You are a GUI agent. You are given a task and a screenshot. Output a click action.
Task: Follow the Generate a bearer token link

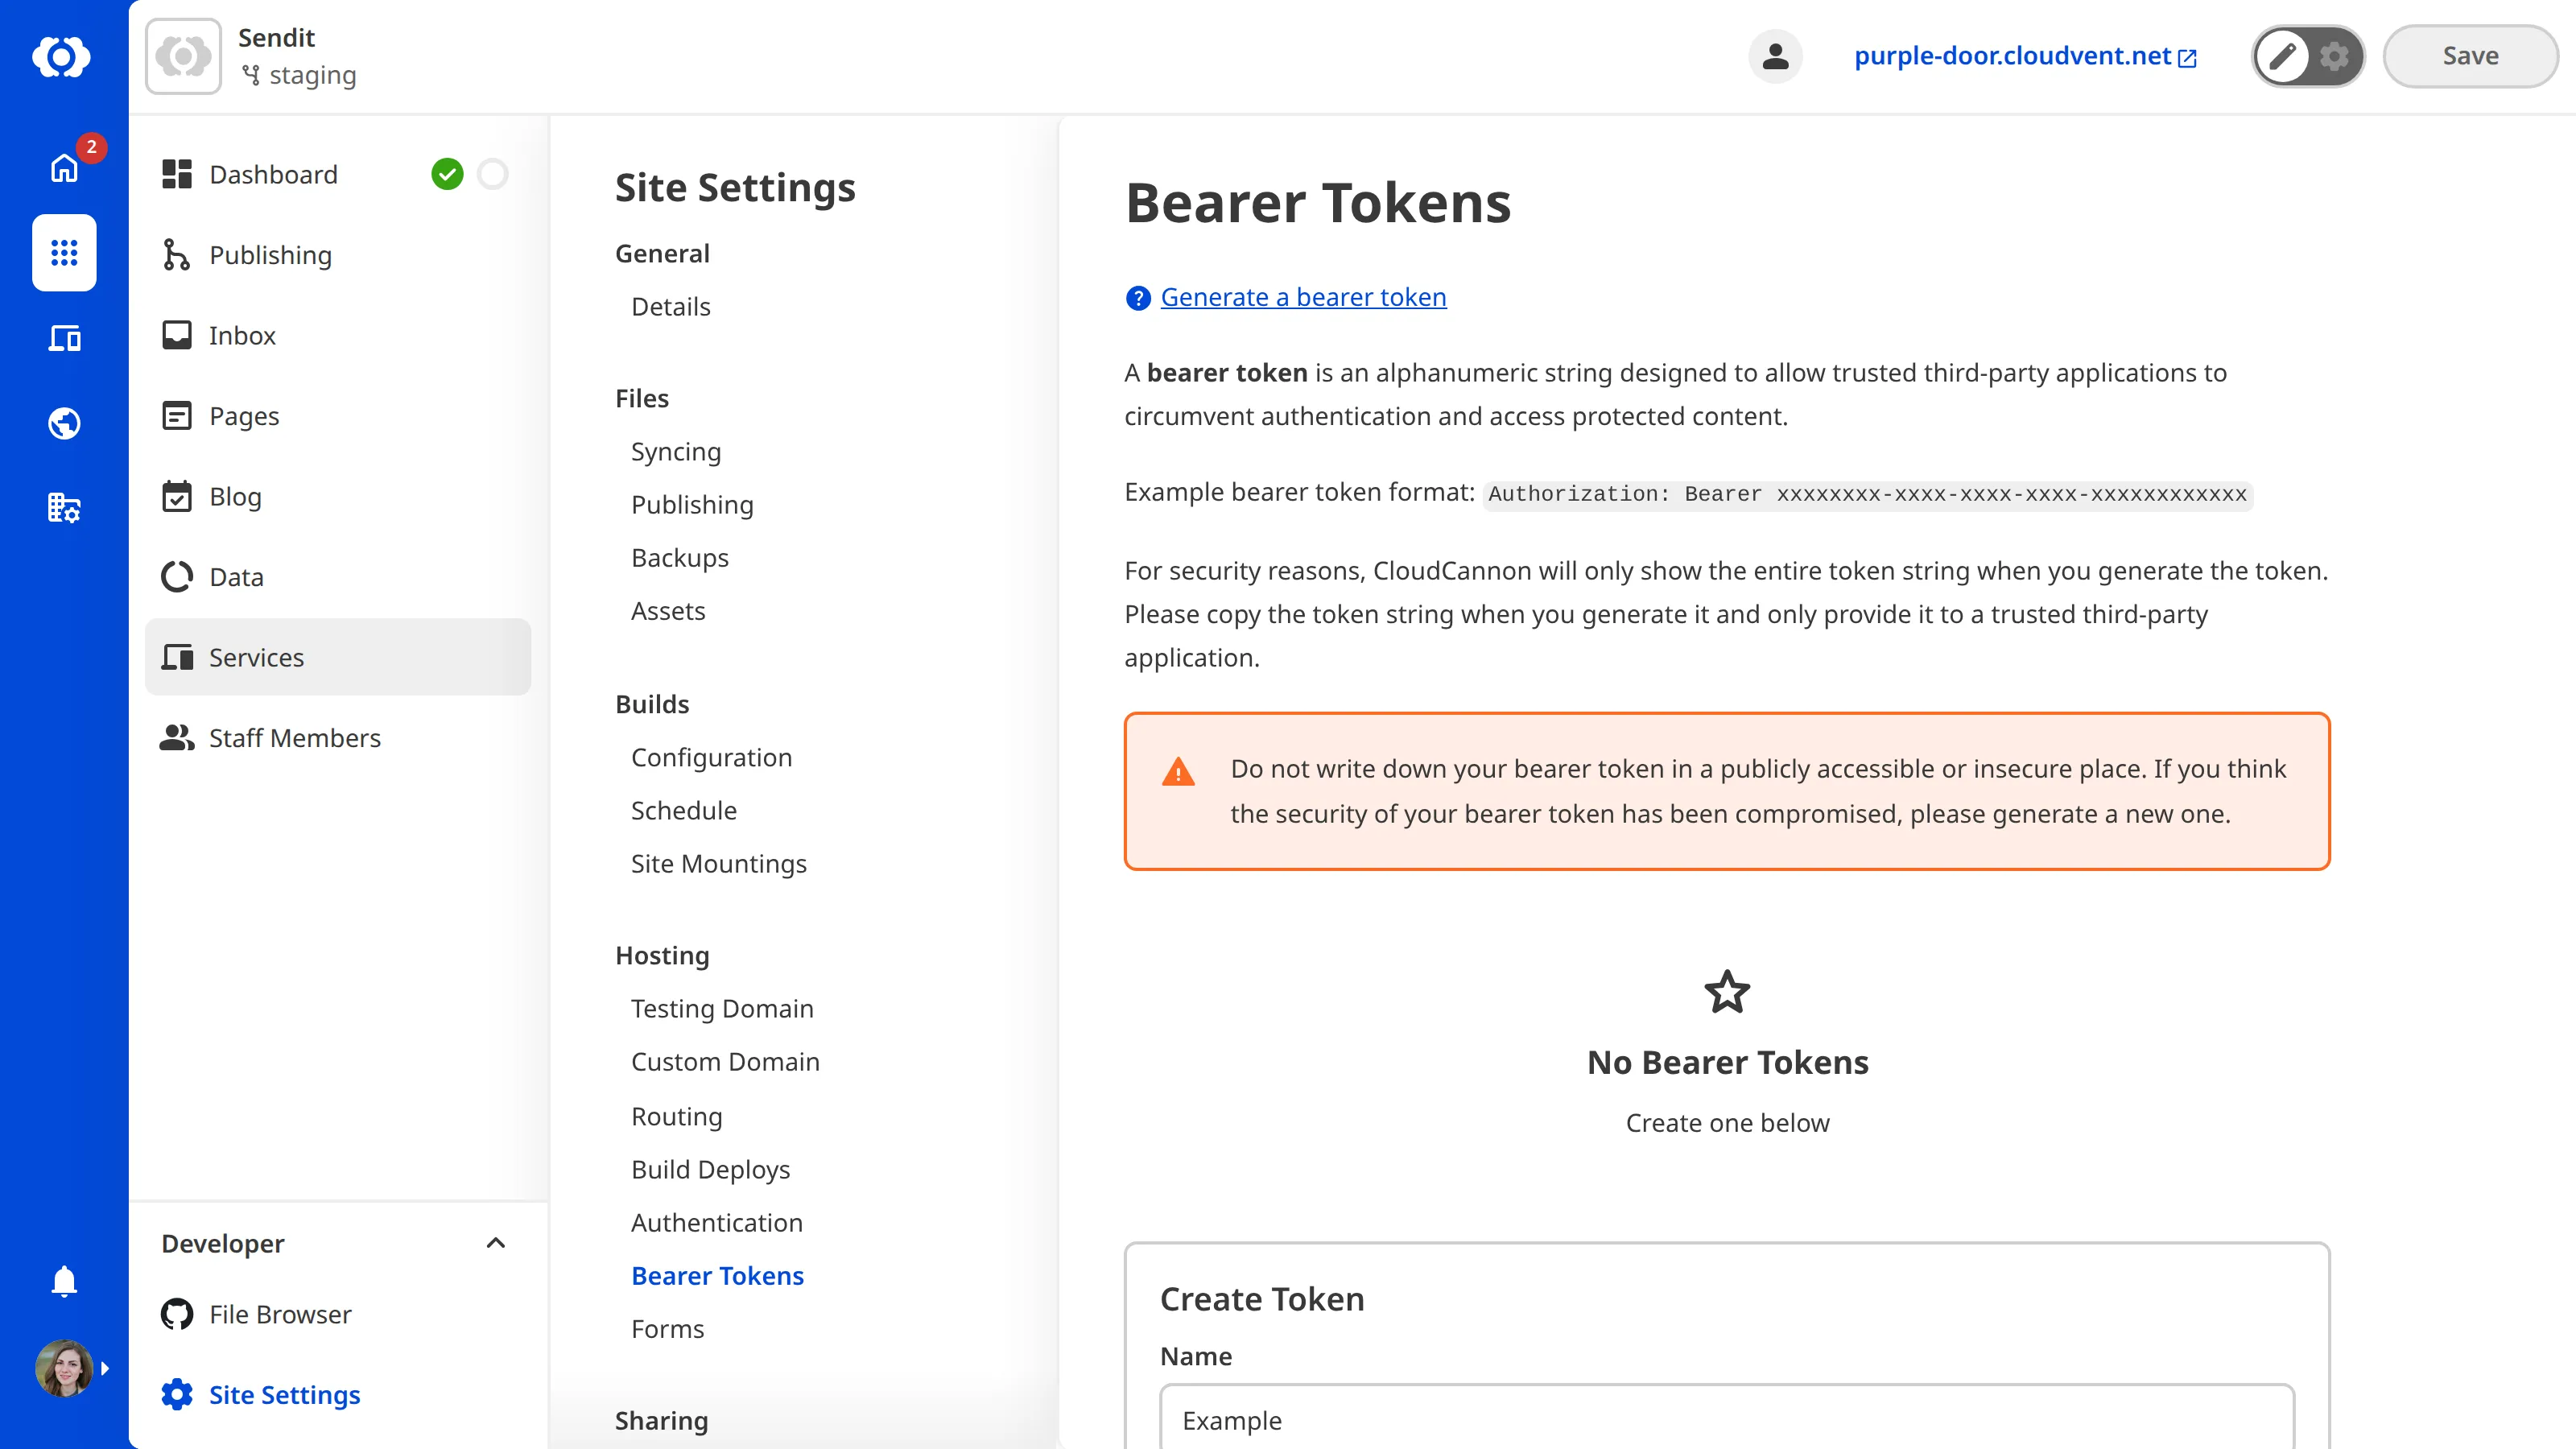[x=1303, y=296]
